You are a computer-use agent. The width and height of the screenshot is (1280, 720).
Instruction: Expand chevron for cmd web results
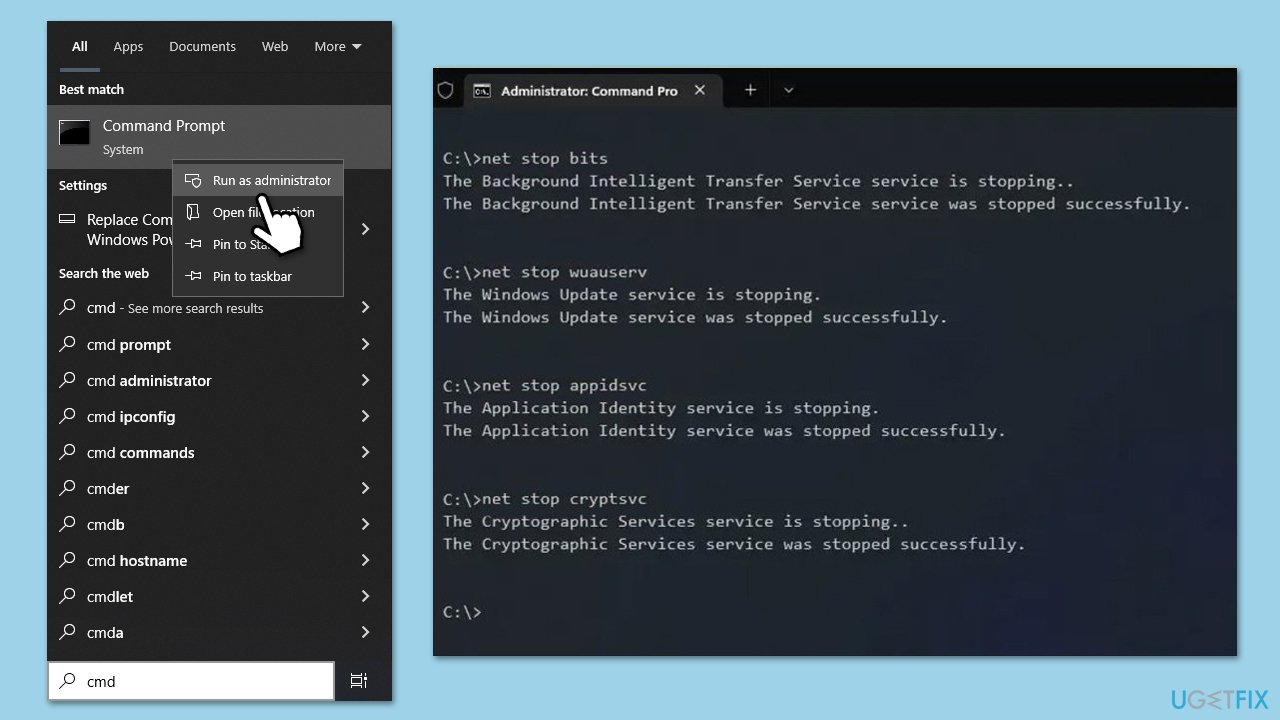tap(366, 308)
